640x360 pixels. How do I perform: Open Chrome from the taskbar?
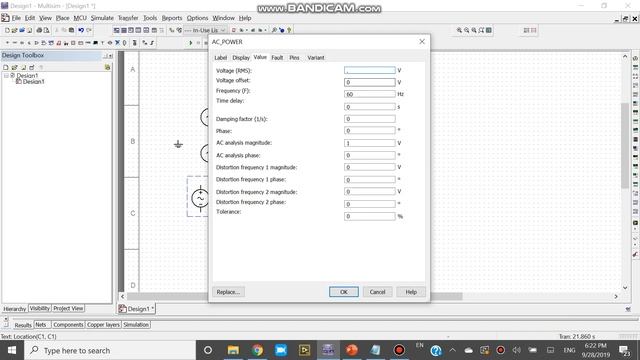(257, 350)
